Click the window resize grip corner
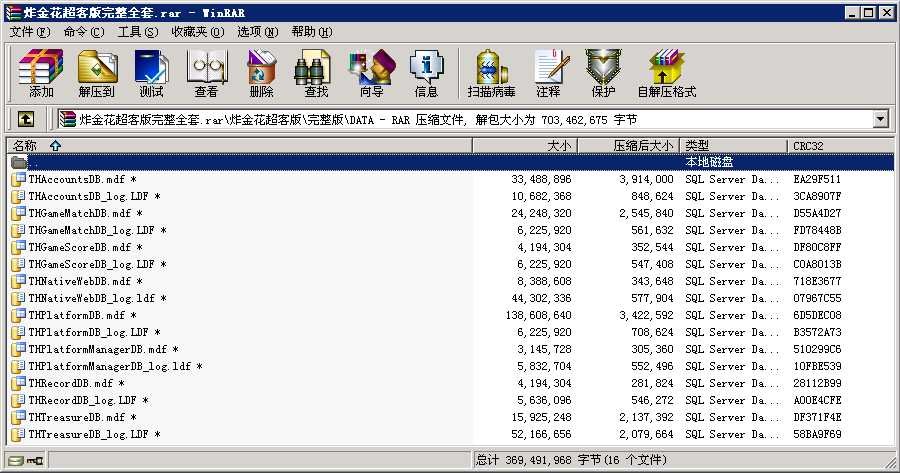This screenshot has width=900, height=473. [x=889, y=462]
